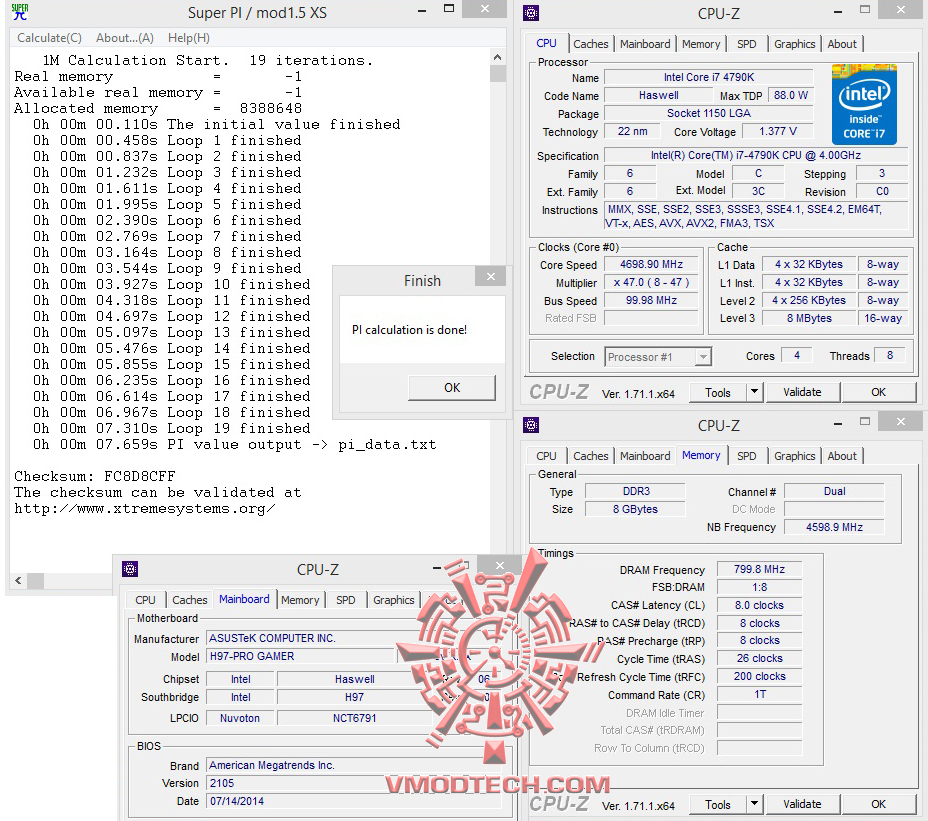928x821 pixels.
Task: Click Tools button in top CPU-Z window
Action: point(718,392)
